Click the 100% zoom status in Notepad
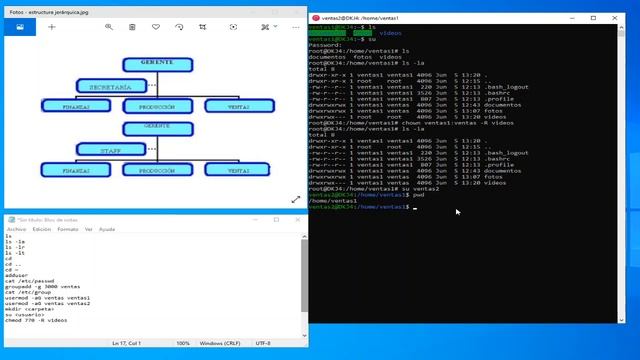Screen dimensions: 640x360 click(x=183, y=343)
